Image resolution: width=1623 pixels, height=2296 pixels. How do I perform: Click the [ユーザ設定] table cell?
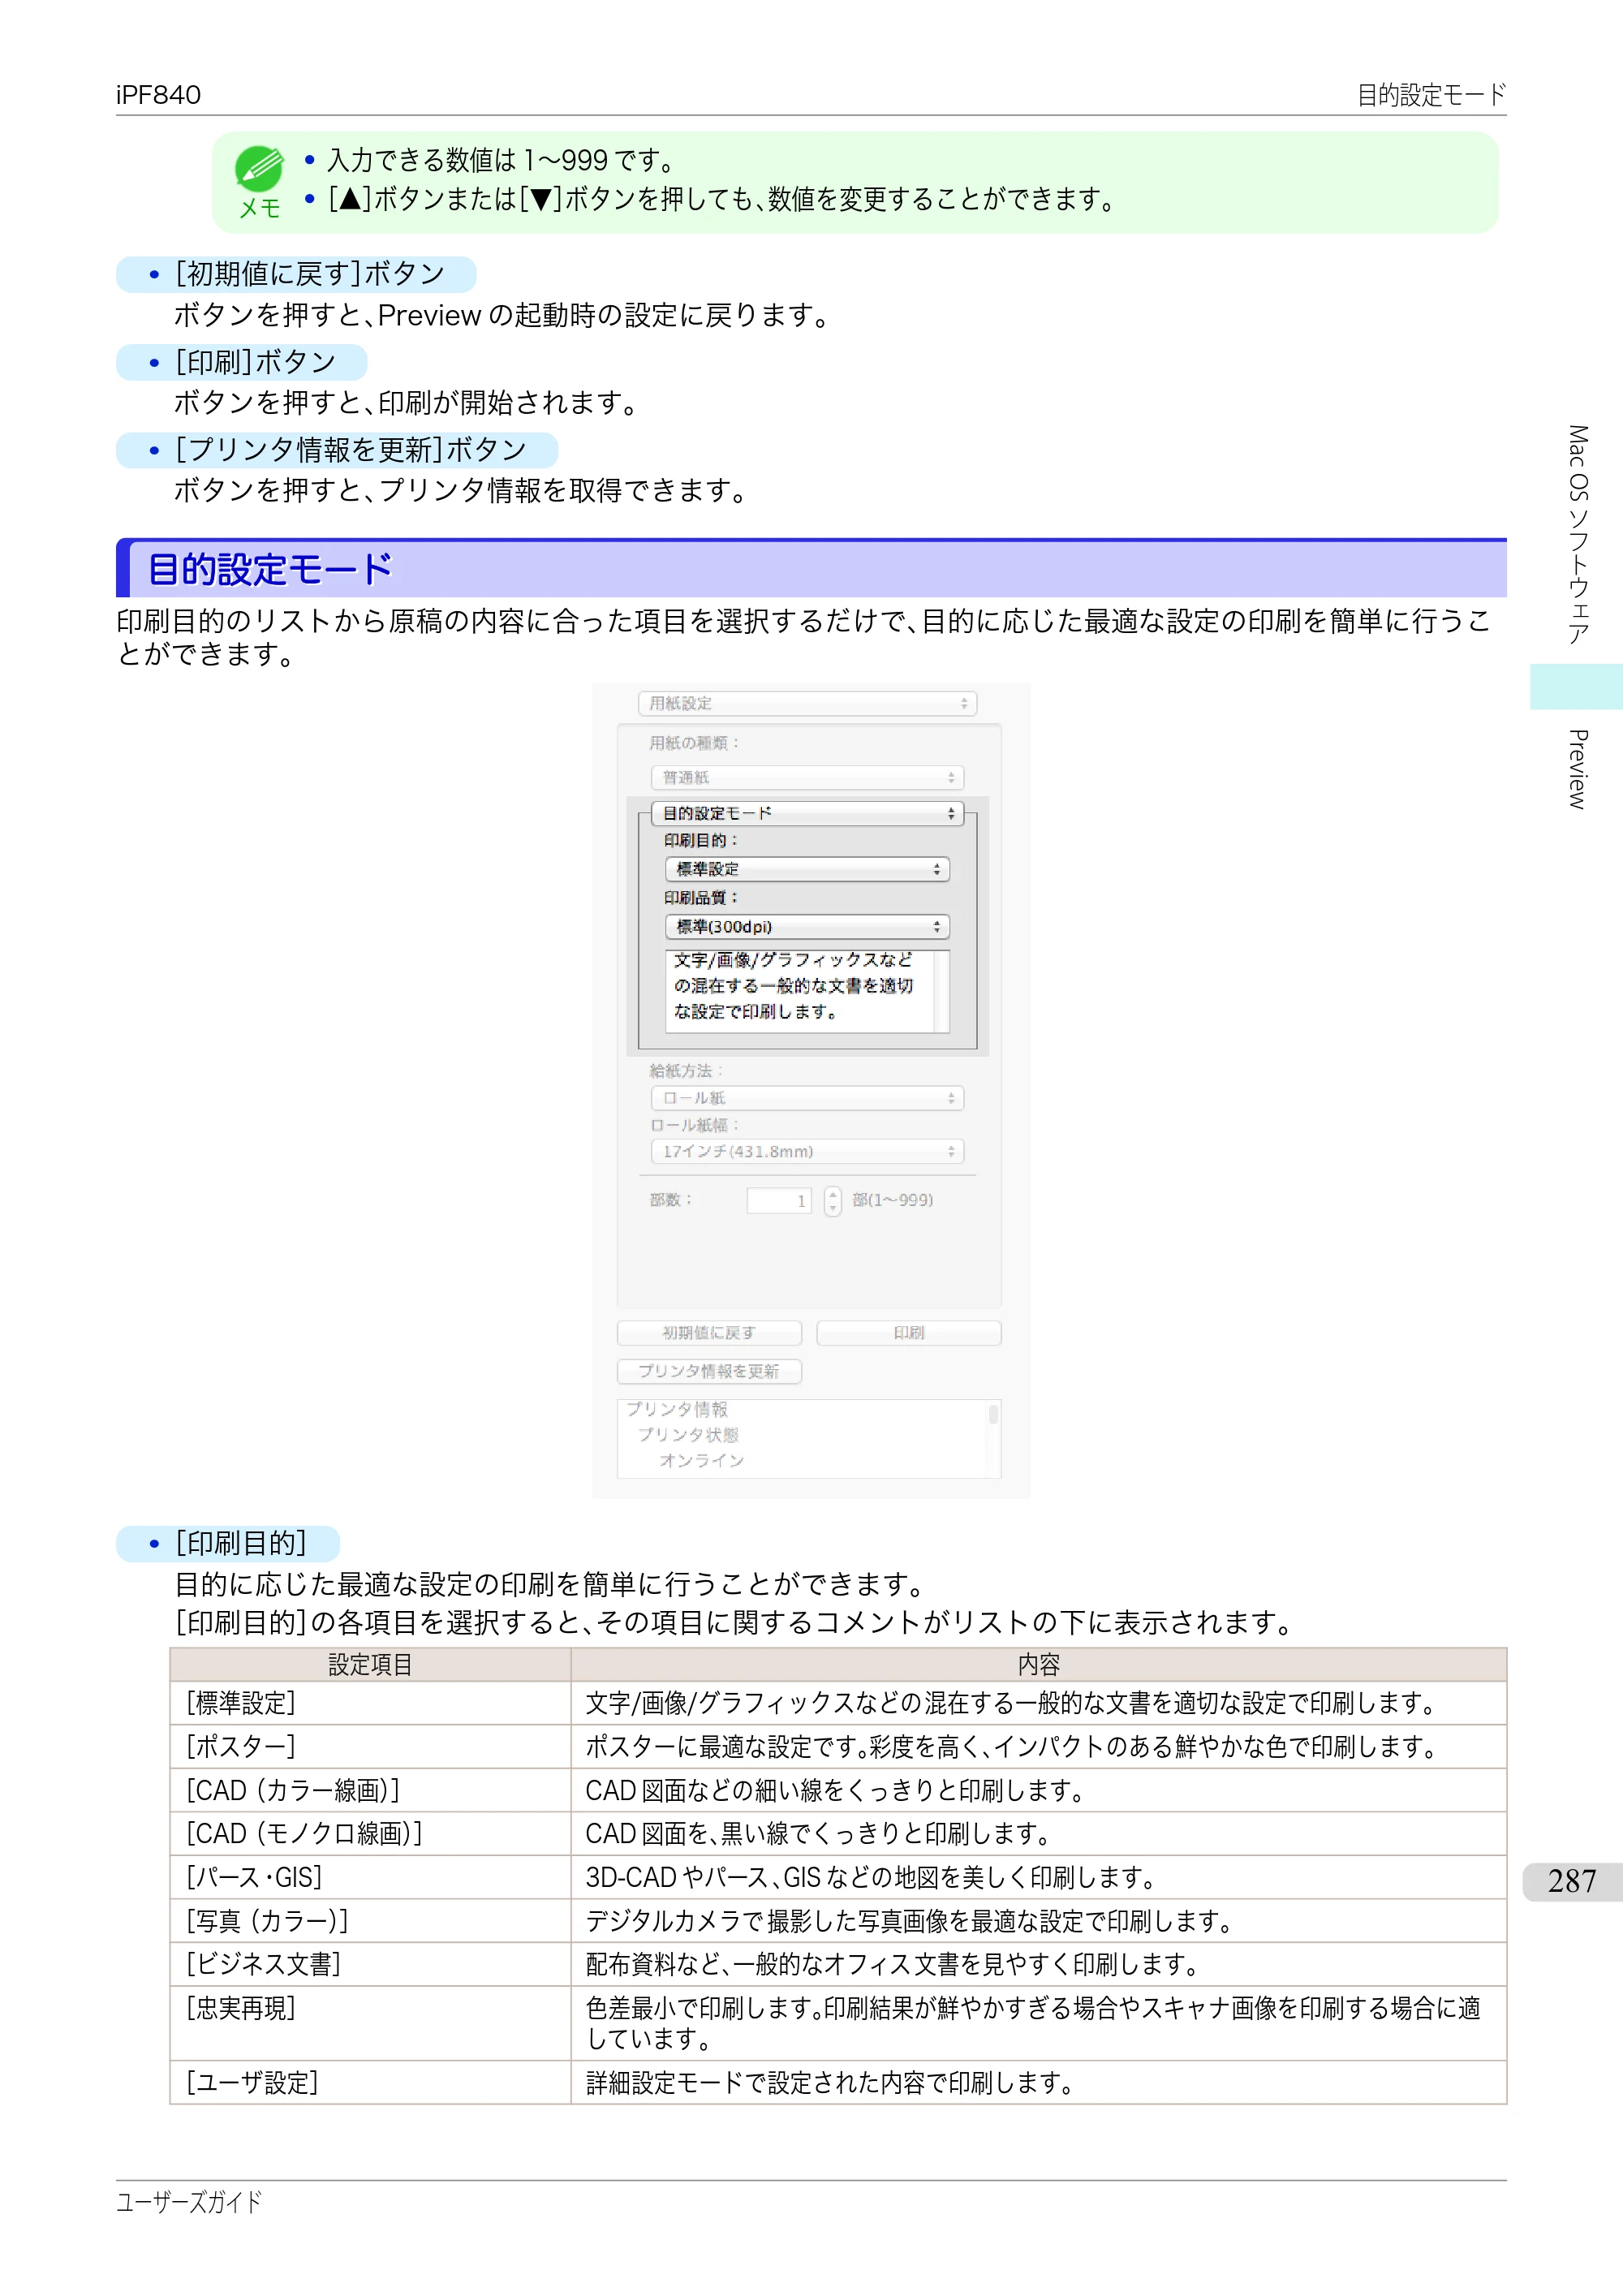pyautogui.click(x=370, y=2083)
